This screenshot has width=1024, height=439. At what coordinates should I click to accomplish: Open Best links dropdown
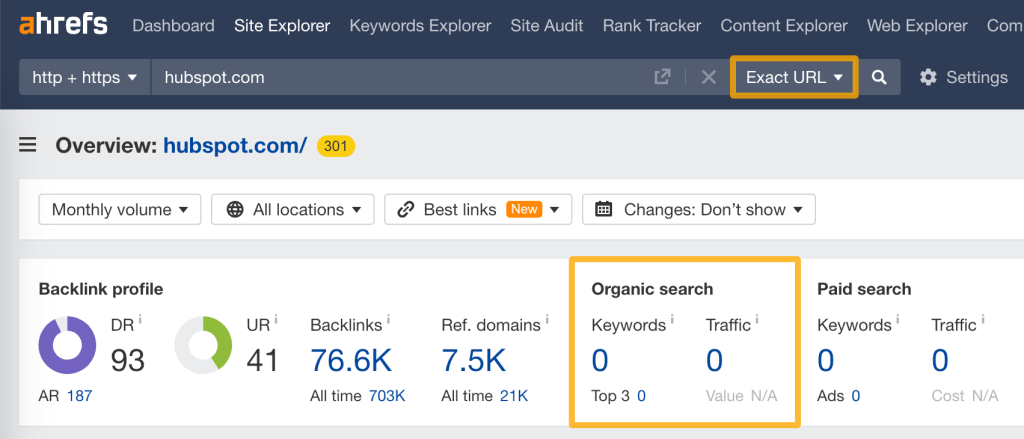pyautogui.click(x=478, y=210)
